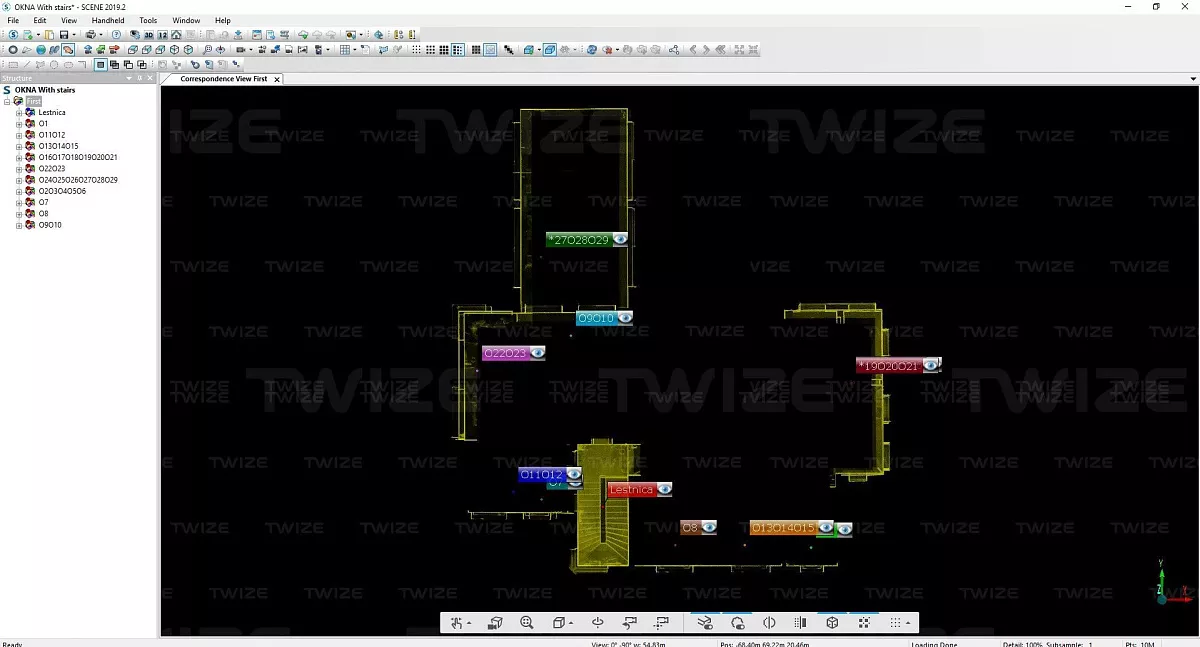Toggle visibility eye on the 27O28O29 label
The width and height of the screenshot is (1200, 647).
(621, 240)
